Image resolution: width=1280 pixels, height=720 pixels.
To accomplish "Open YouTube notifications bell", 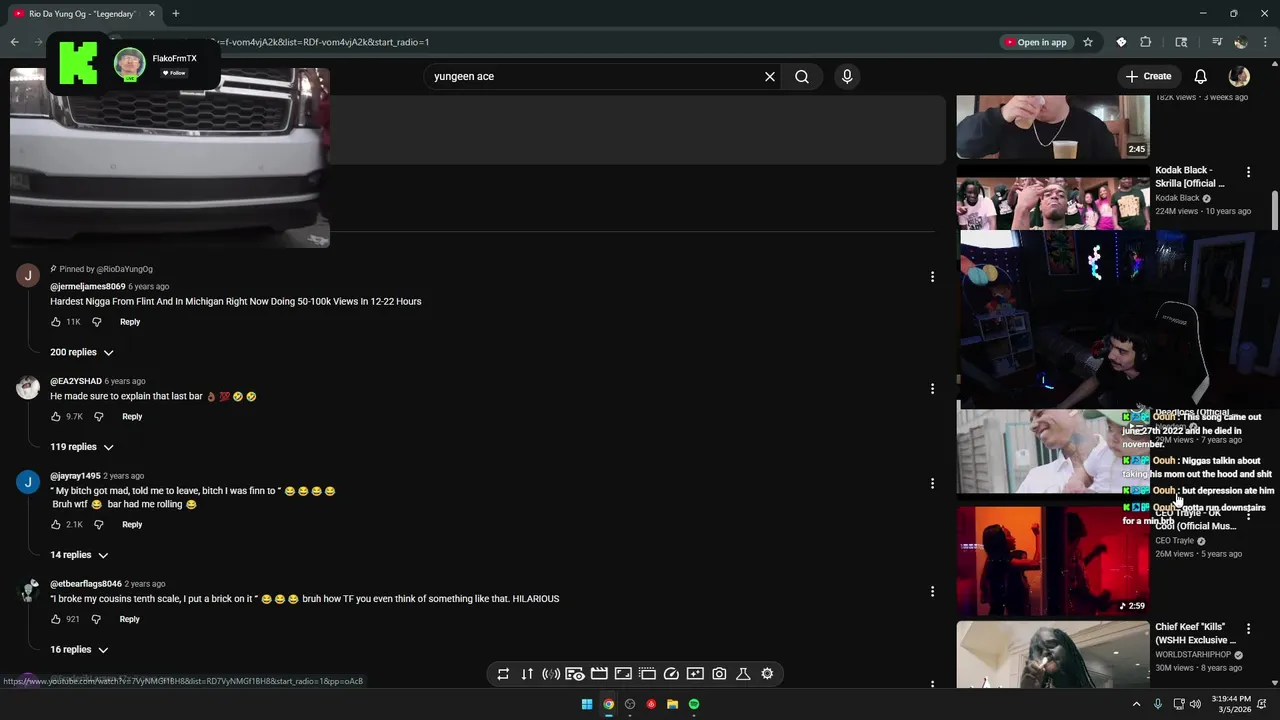I will (x=1201, y=76).
